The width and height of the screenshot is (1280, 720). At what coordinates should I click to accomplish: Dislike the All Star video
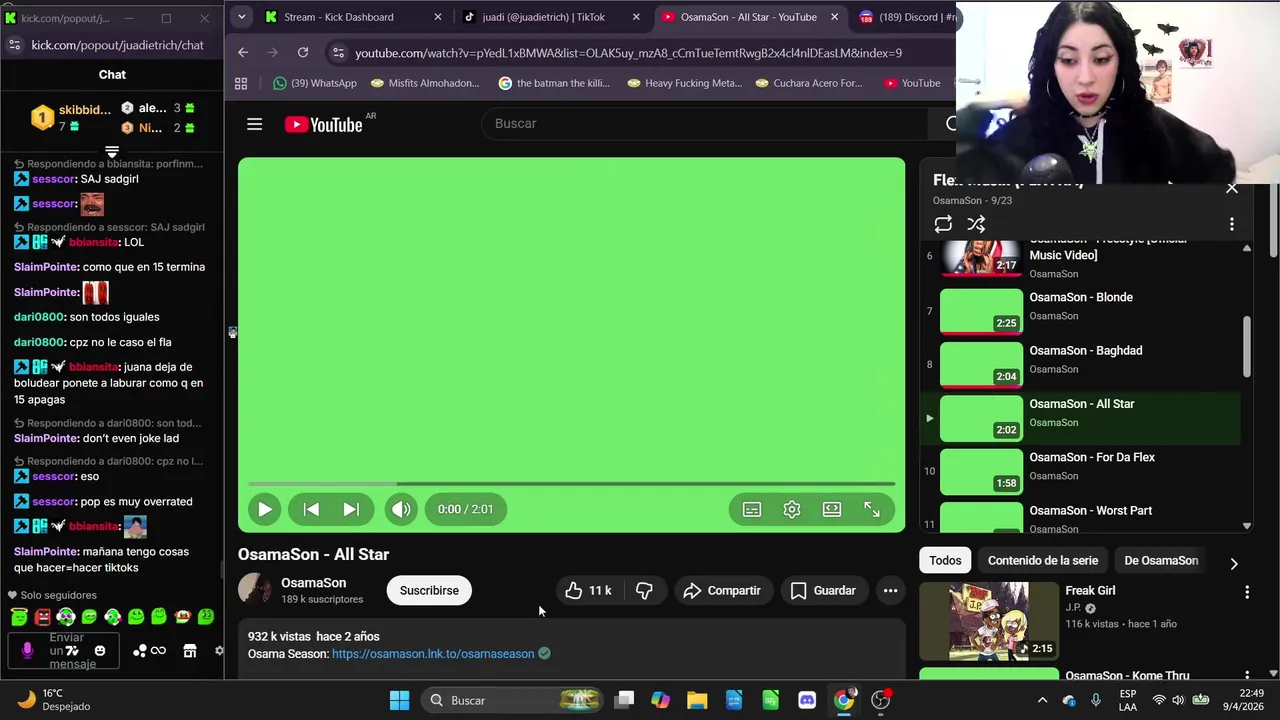pos(644,591)
